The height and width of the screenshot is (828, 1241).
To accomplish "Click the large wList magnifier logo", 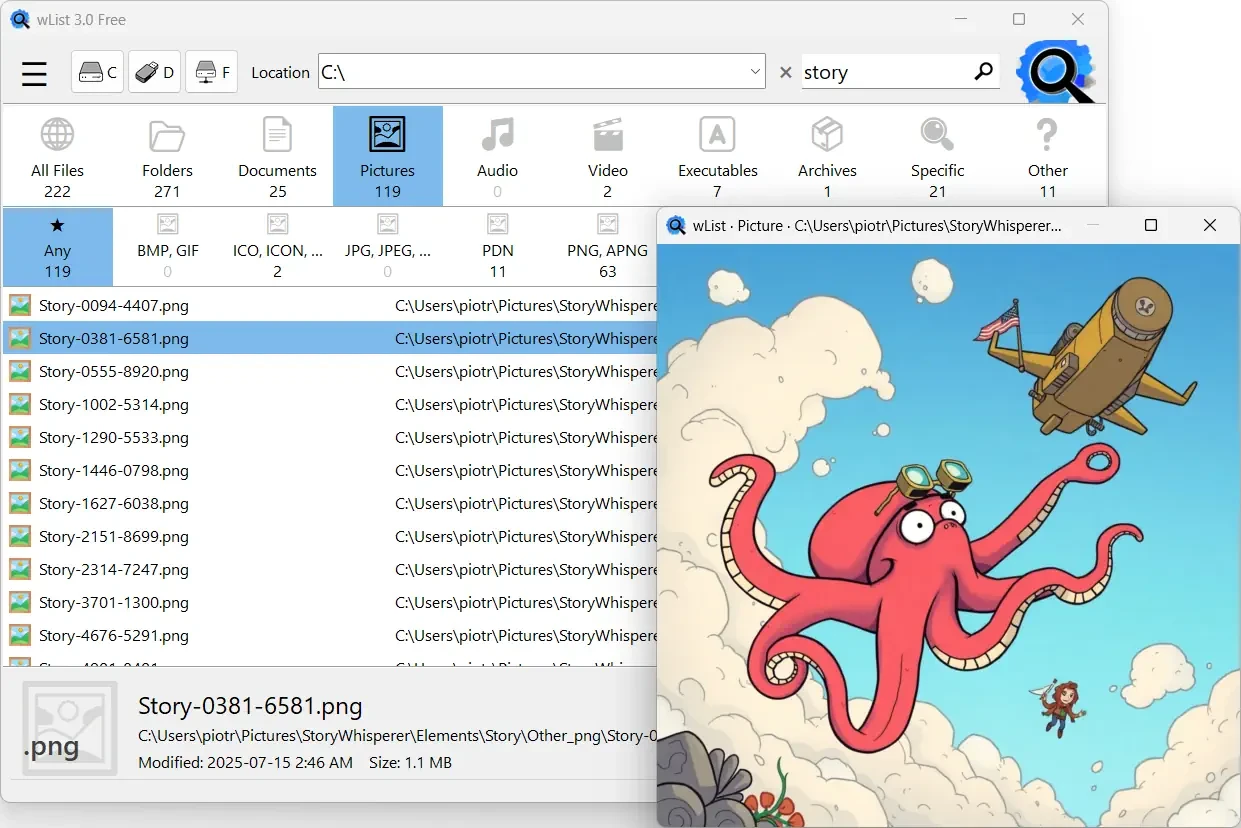I will 1057,72.
